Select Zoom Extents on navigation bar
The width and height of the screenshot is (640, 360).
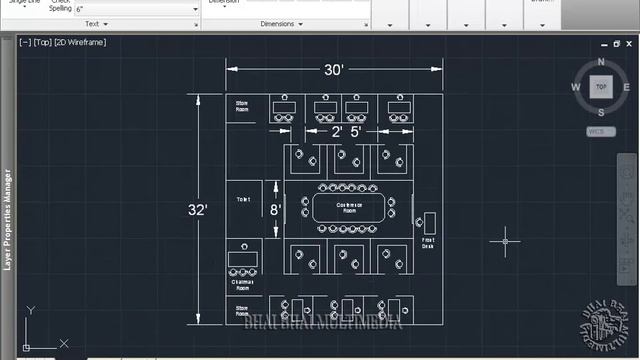(x=627, y=216)
